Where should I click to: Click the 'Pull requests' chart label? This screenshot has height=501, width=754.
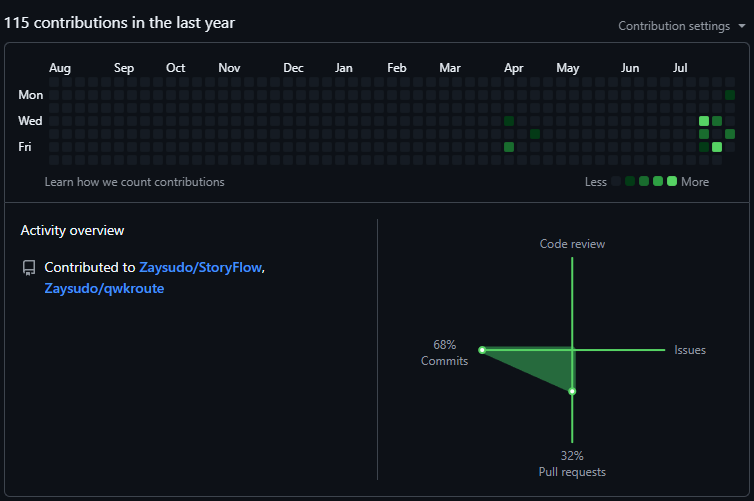[572, 472]
